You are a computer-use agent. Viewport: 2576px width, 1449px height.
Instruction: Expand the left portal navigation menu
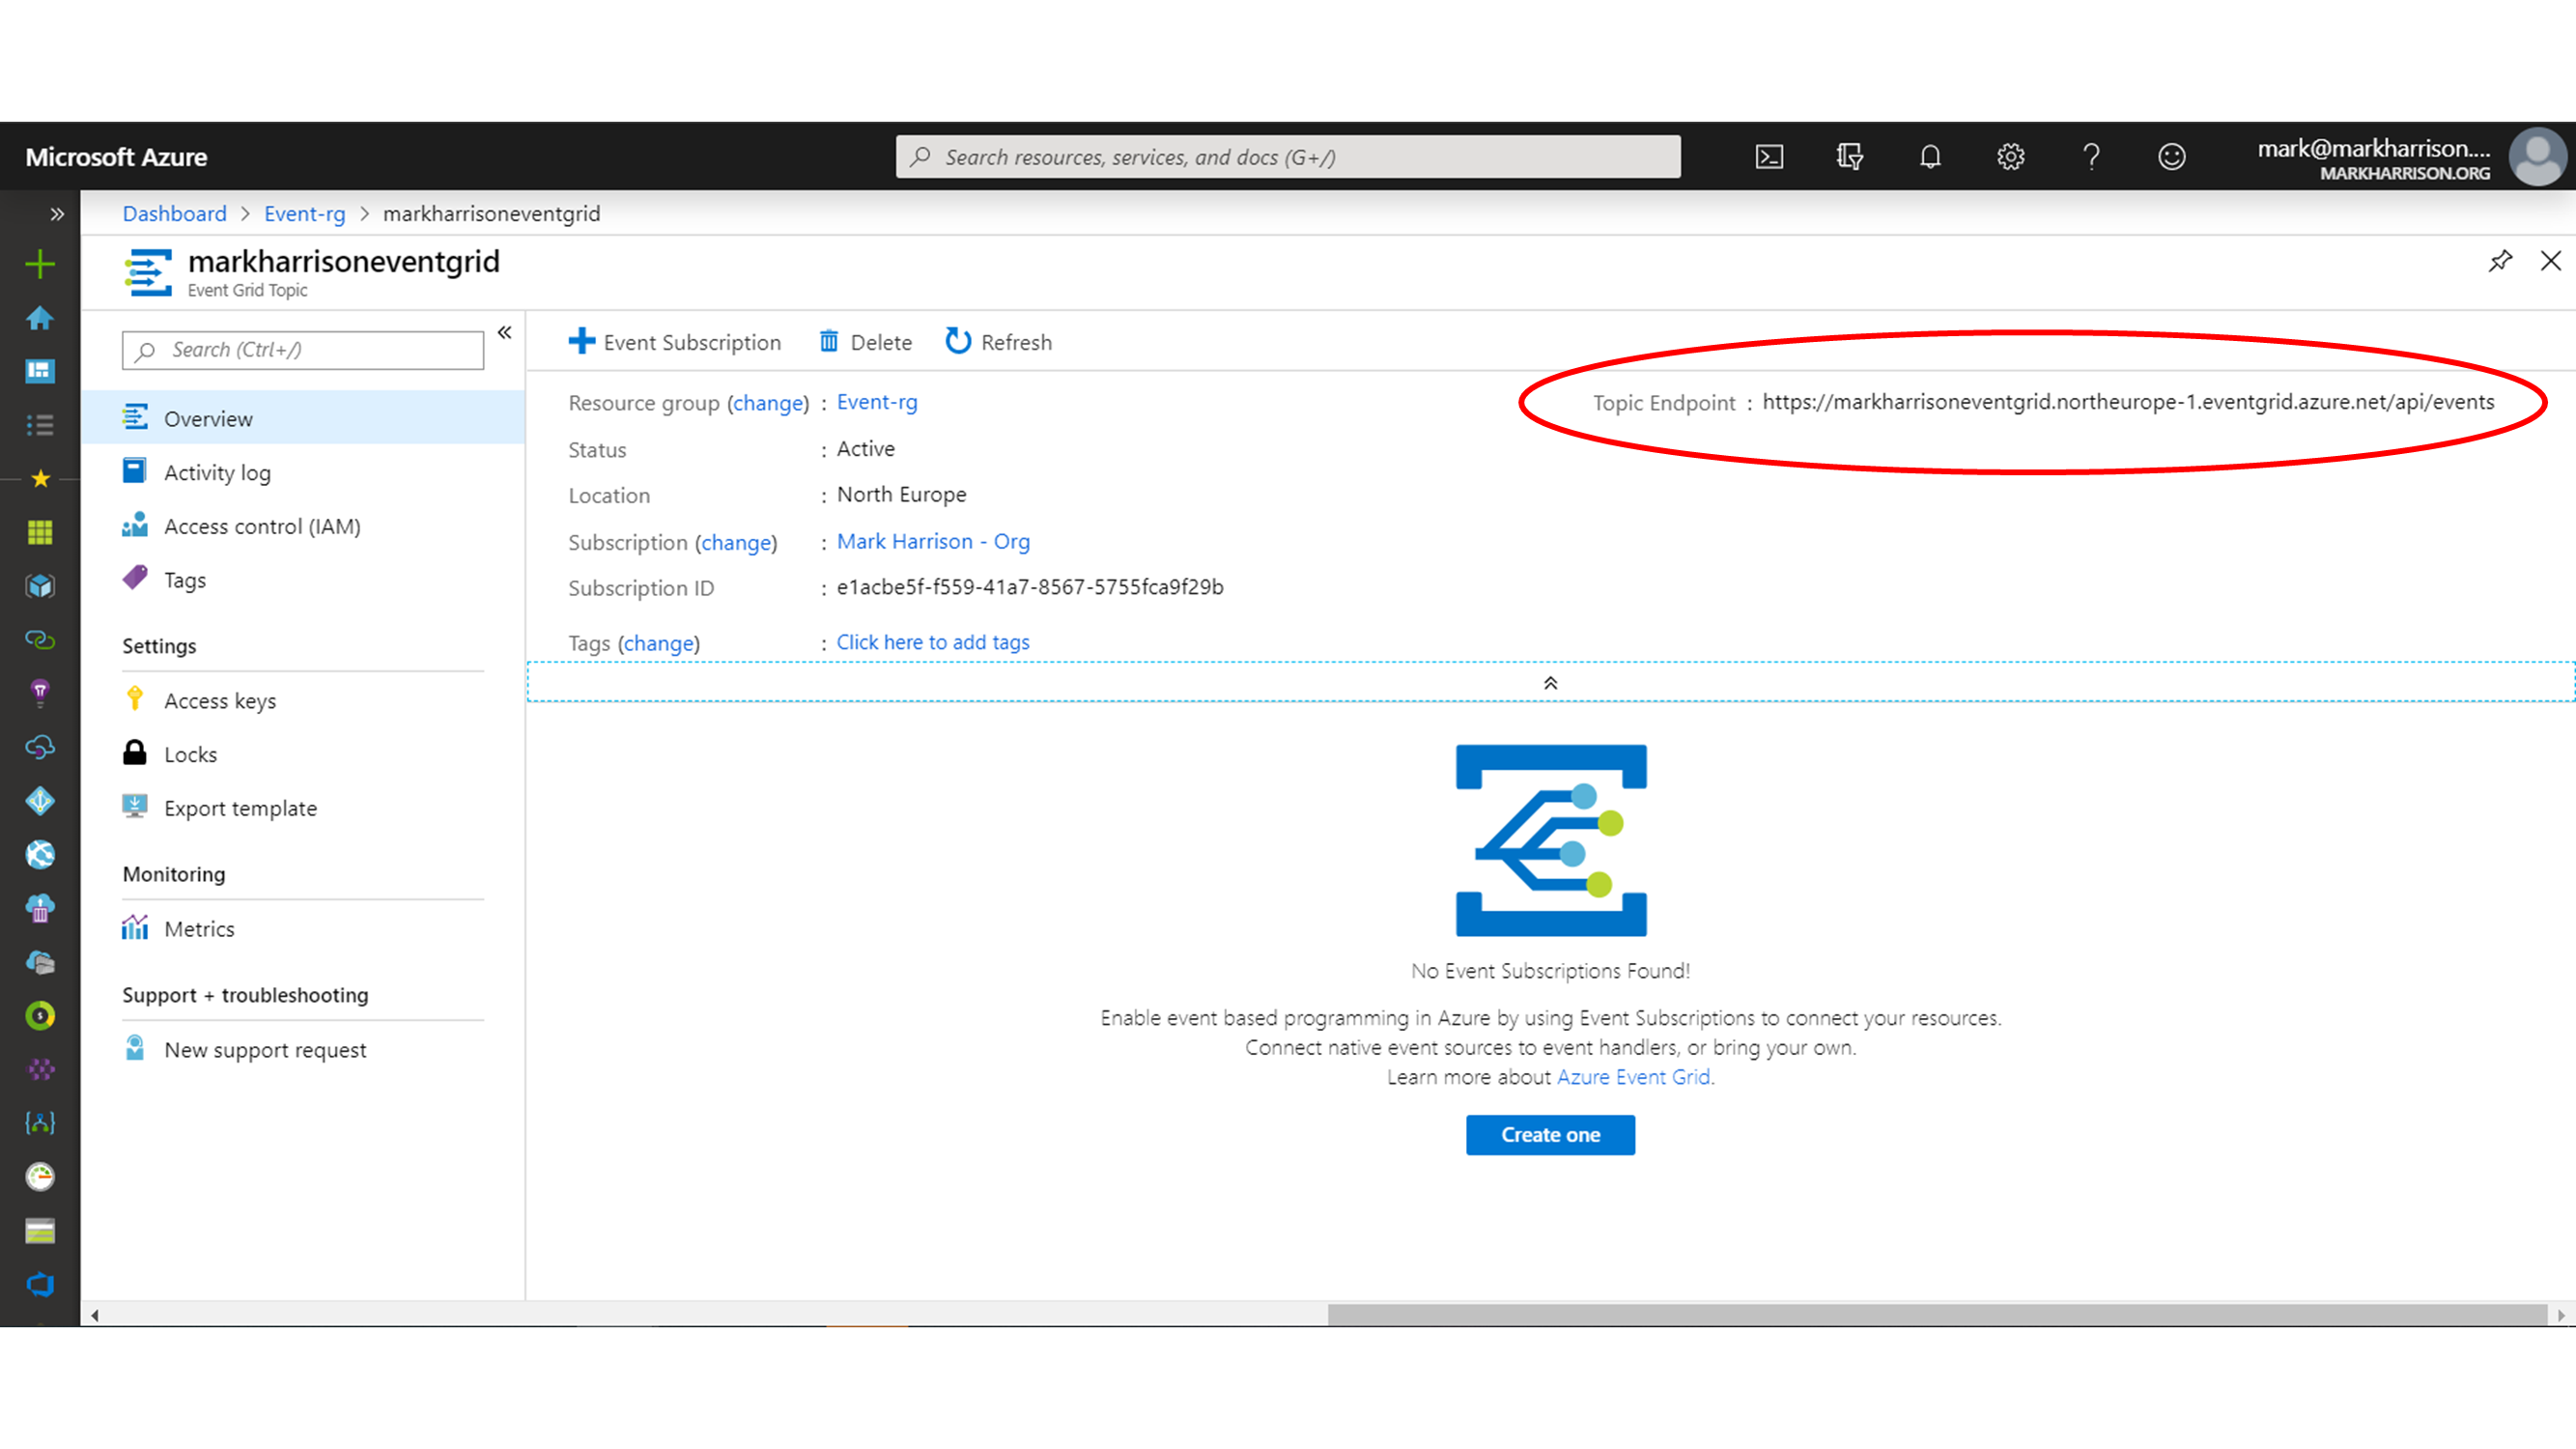pyautogui.click(x=57, y=214)
